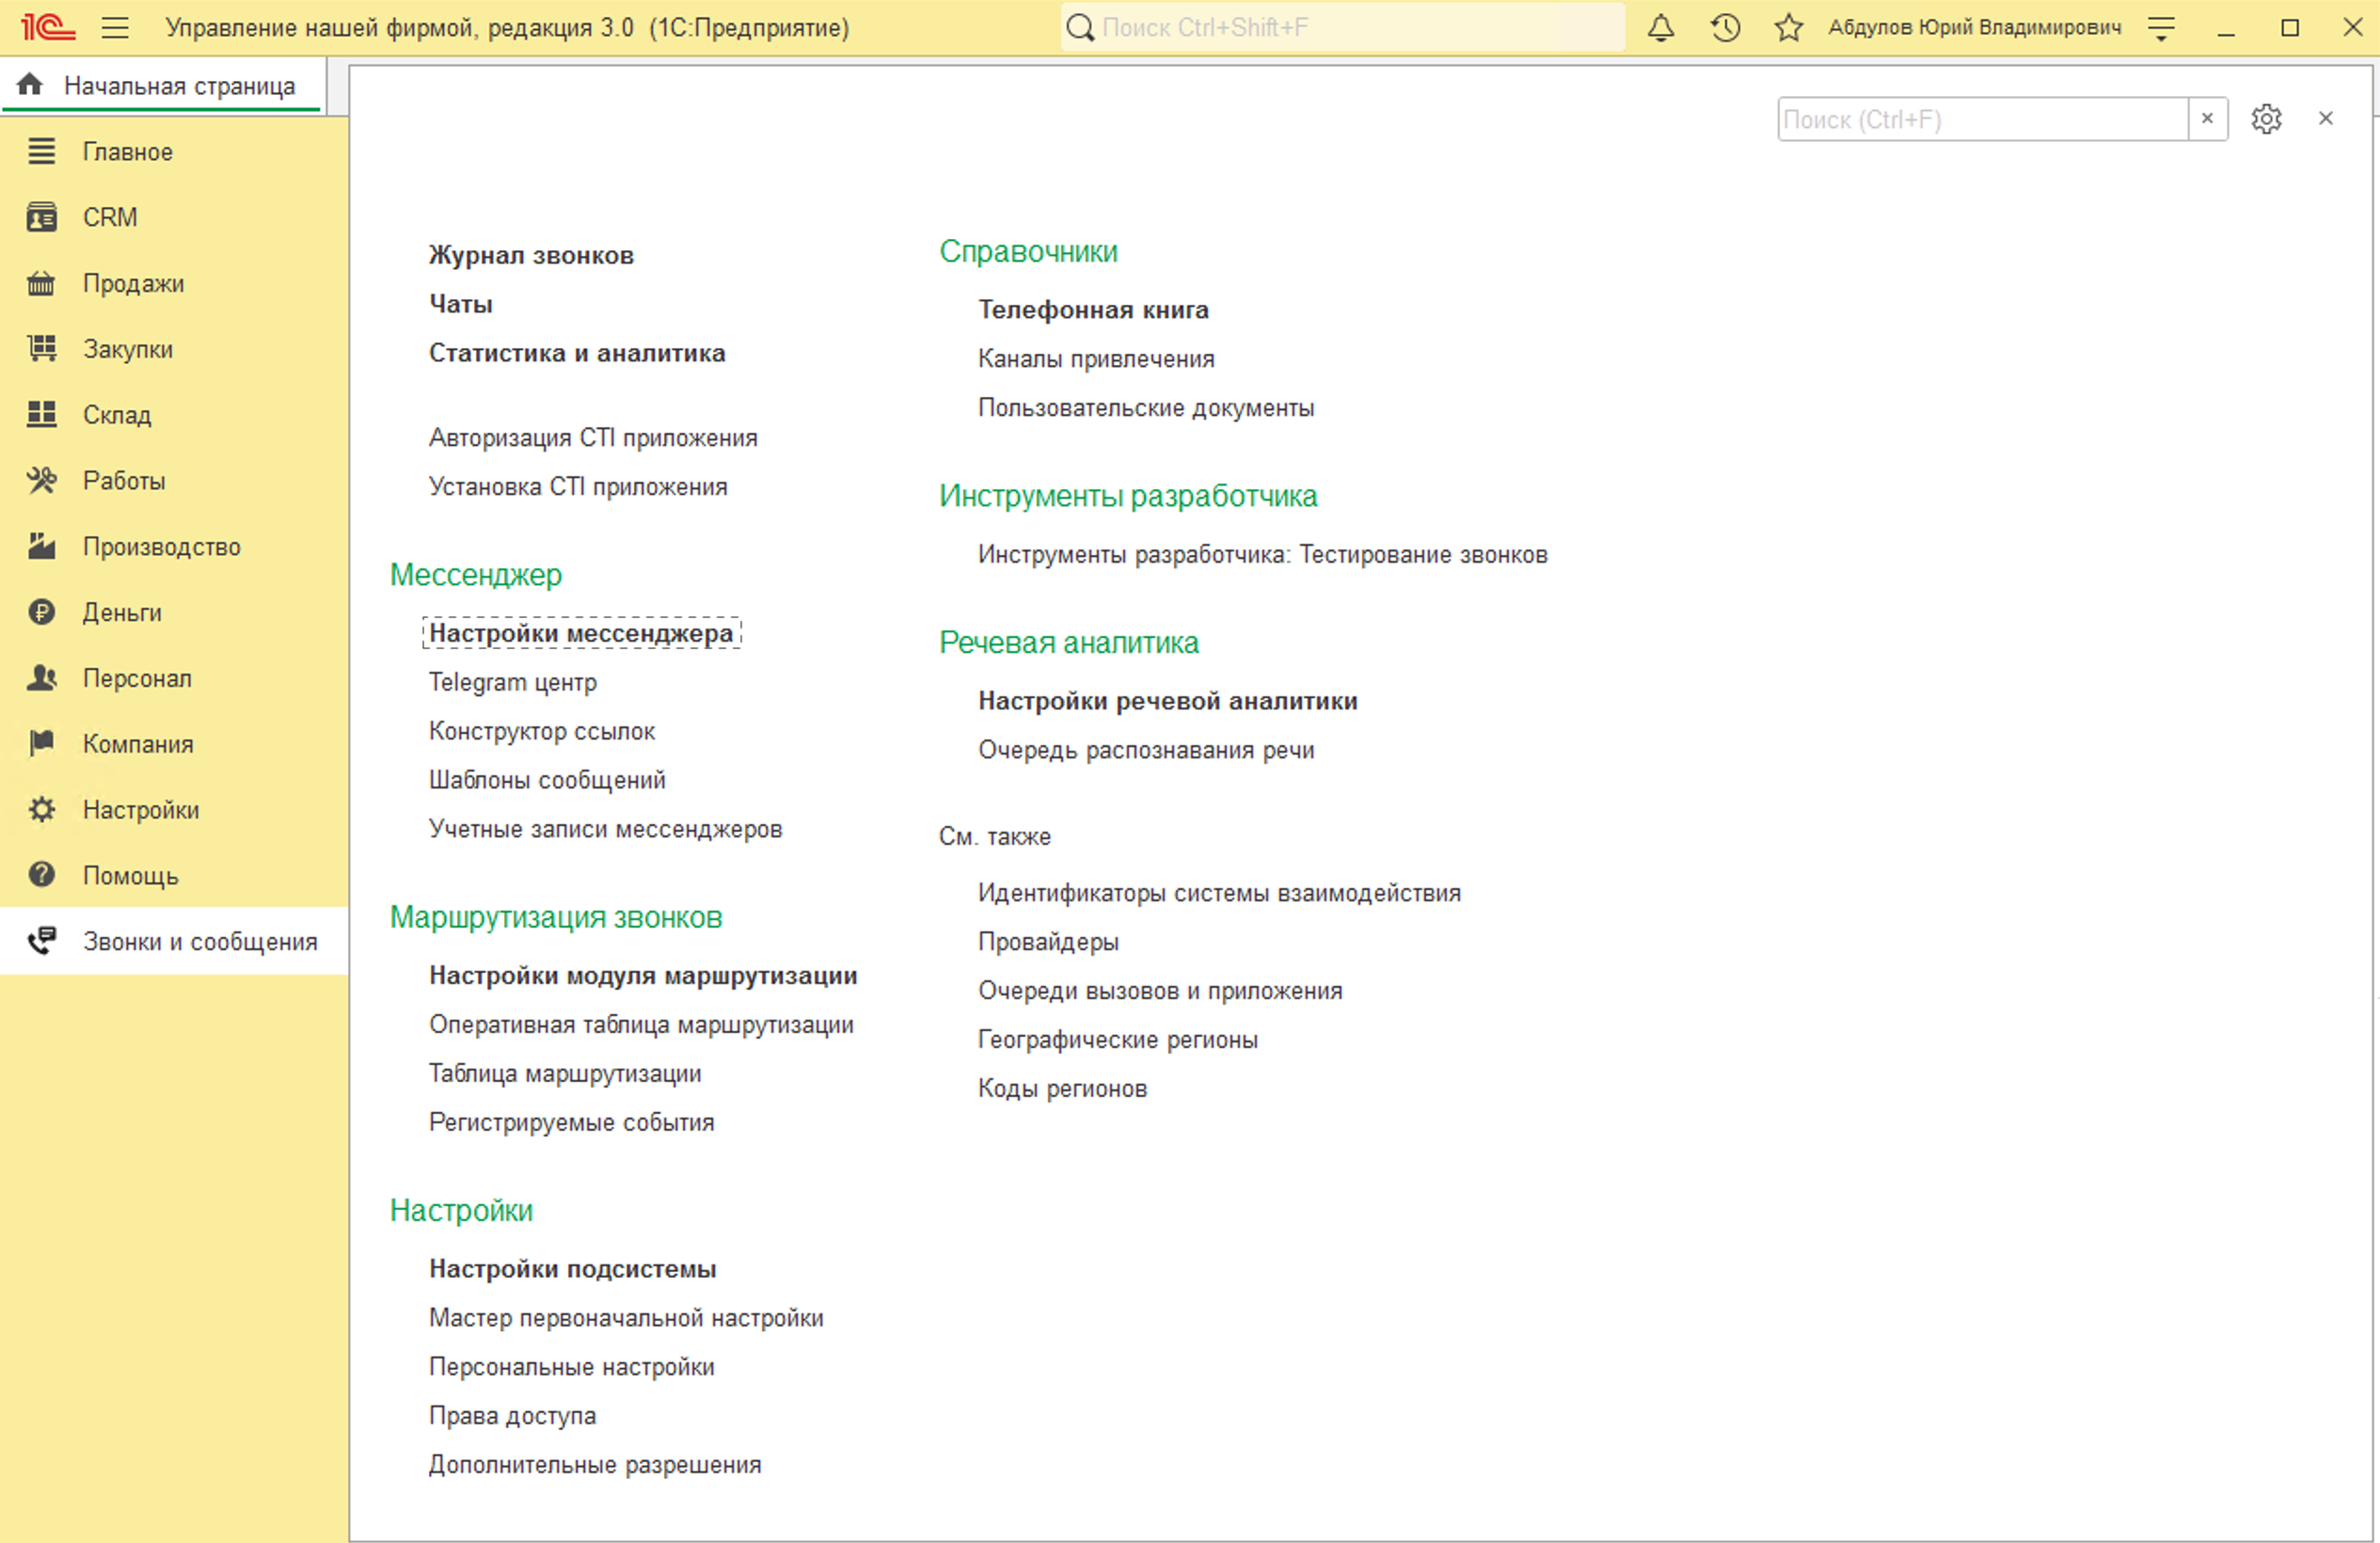Image resolution: width=2380 pixels, height=1543 pixels.
Task: Select Звонки и сообщения menu item
Action: point(199,942)
